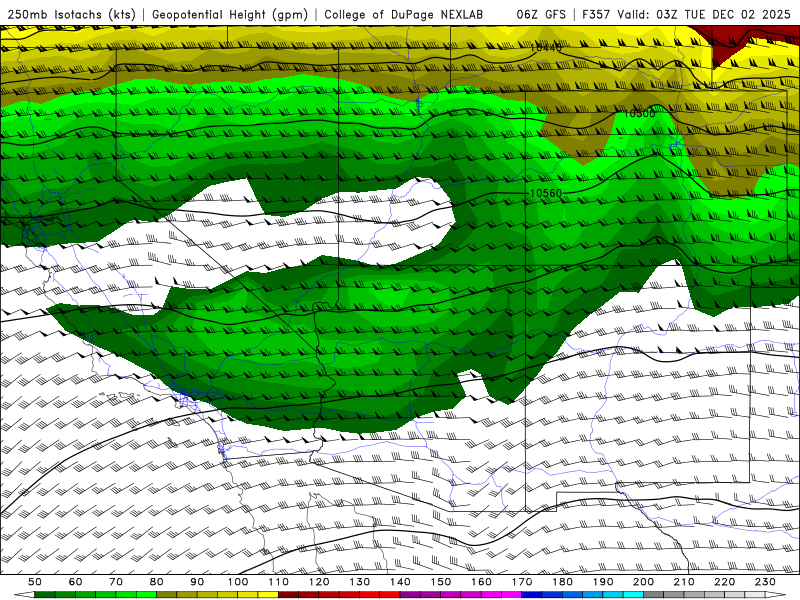Click the 110 value on the color scale

[279, 582]
